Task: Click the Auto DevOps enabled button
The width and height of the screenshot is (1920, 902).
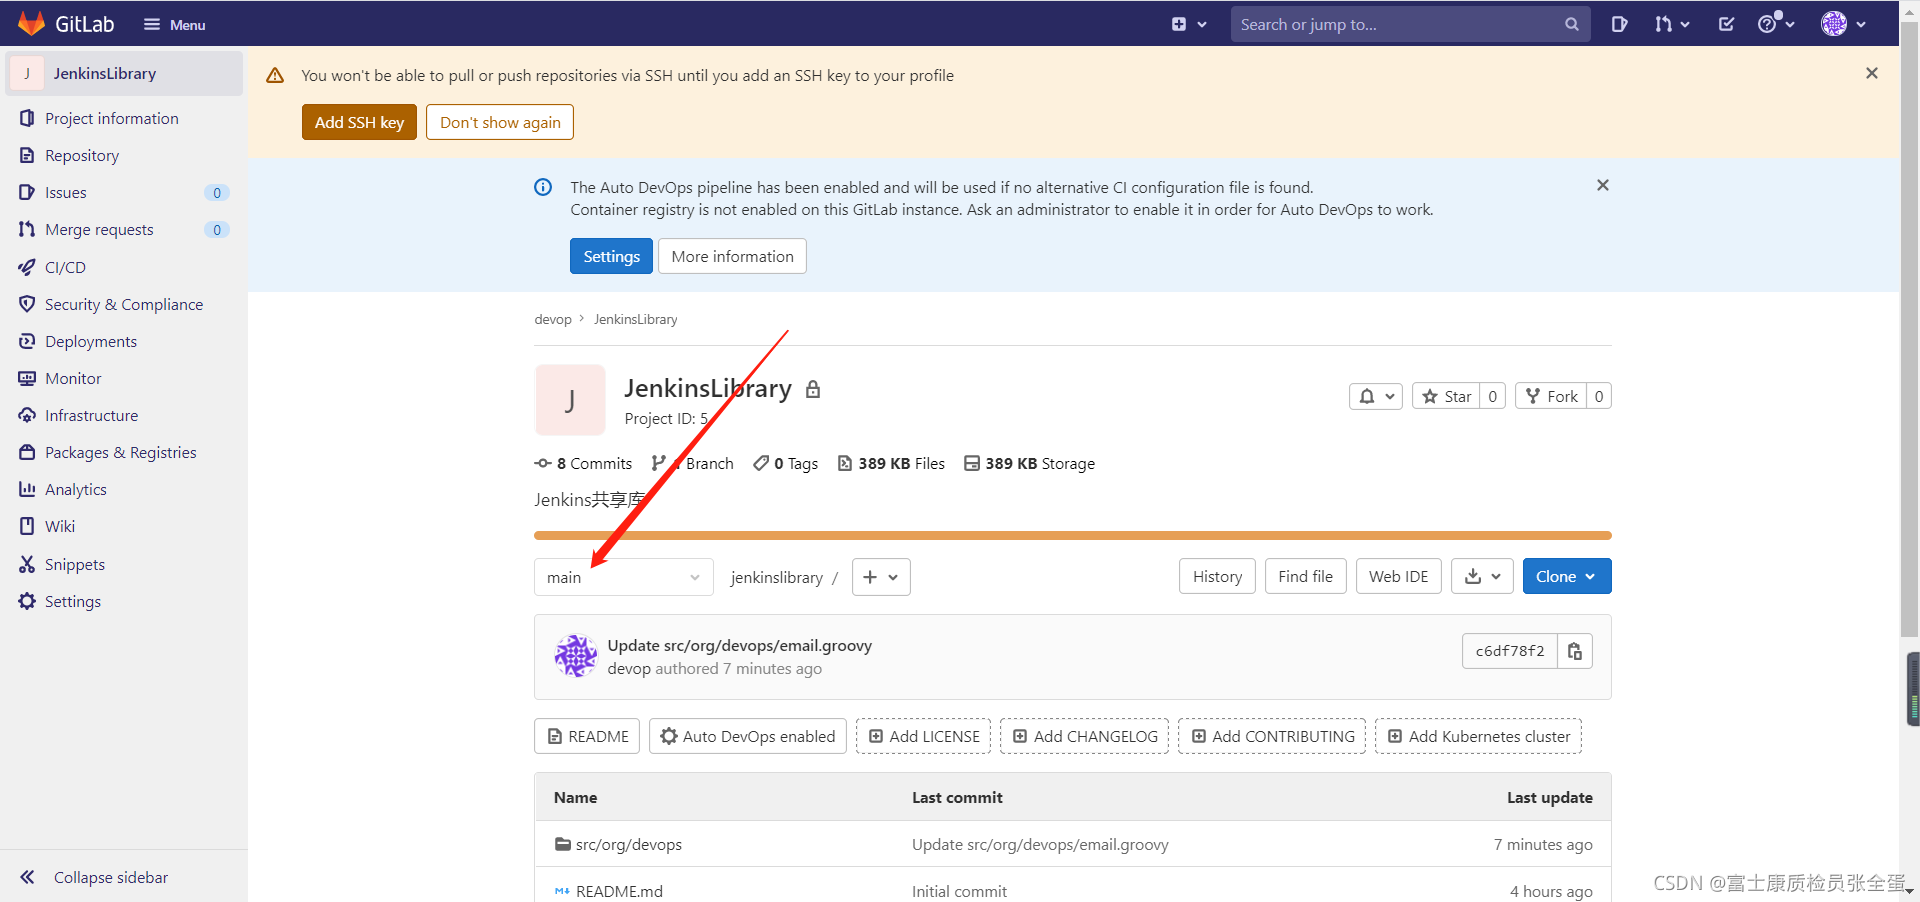Action: tap(748, 736)
